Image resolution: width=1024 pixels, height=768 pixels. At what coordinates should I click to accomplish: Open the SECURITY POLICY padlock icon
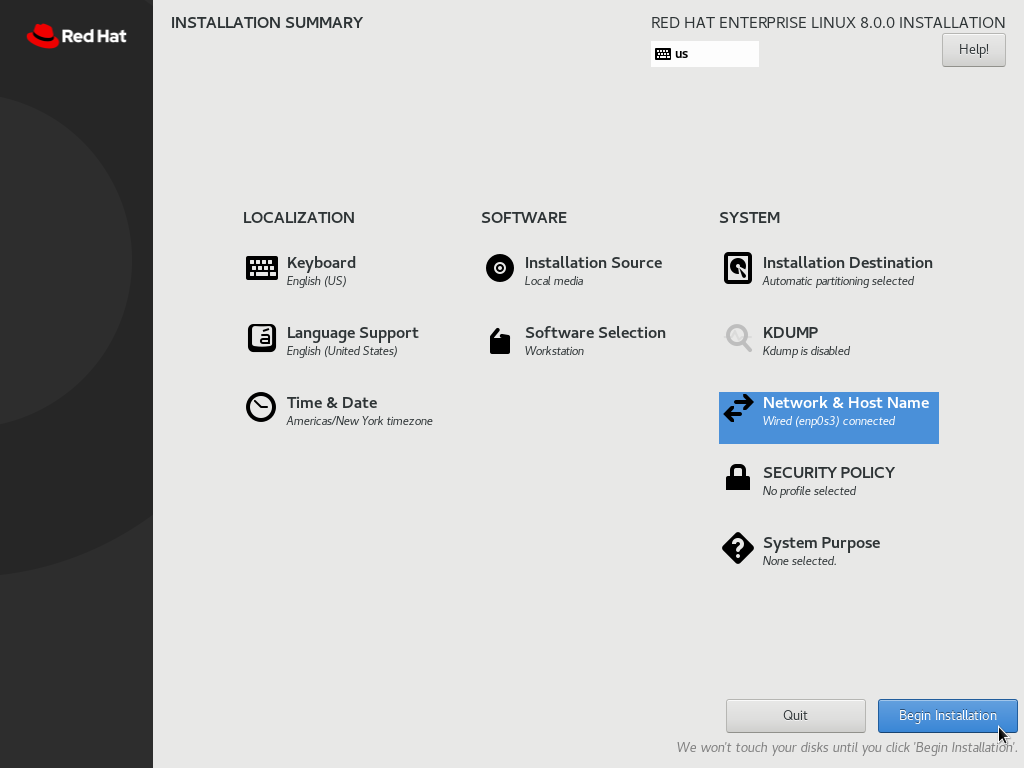(x=738, y=478)
